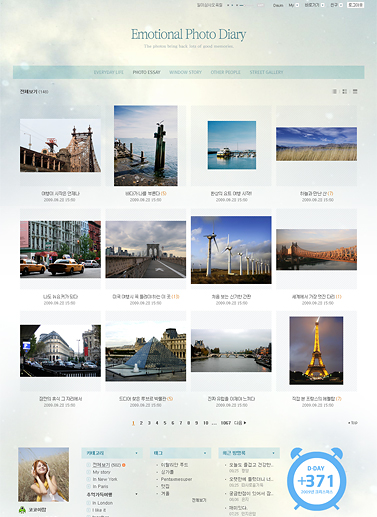Click the circle icon beside In London
The height and width of the screenshot is (517, 377).
coord(88,503)
